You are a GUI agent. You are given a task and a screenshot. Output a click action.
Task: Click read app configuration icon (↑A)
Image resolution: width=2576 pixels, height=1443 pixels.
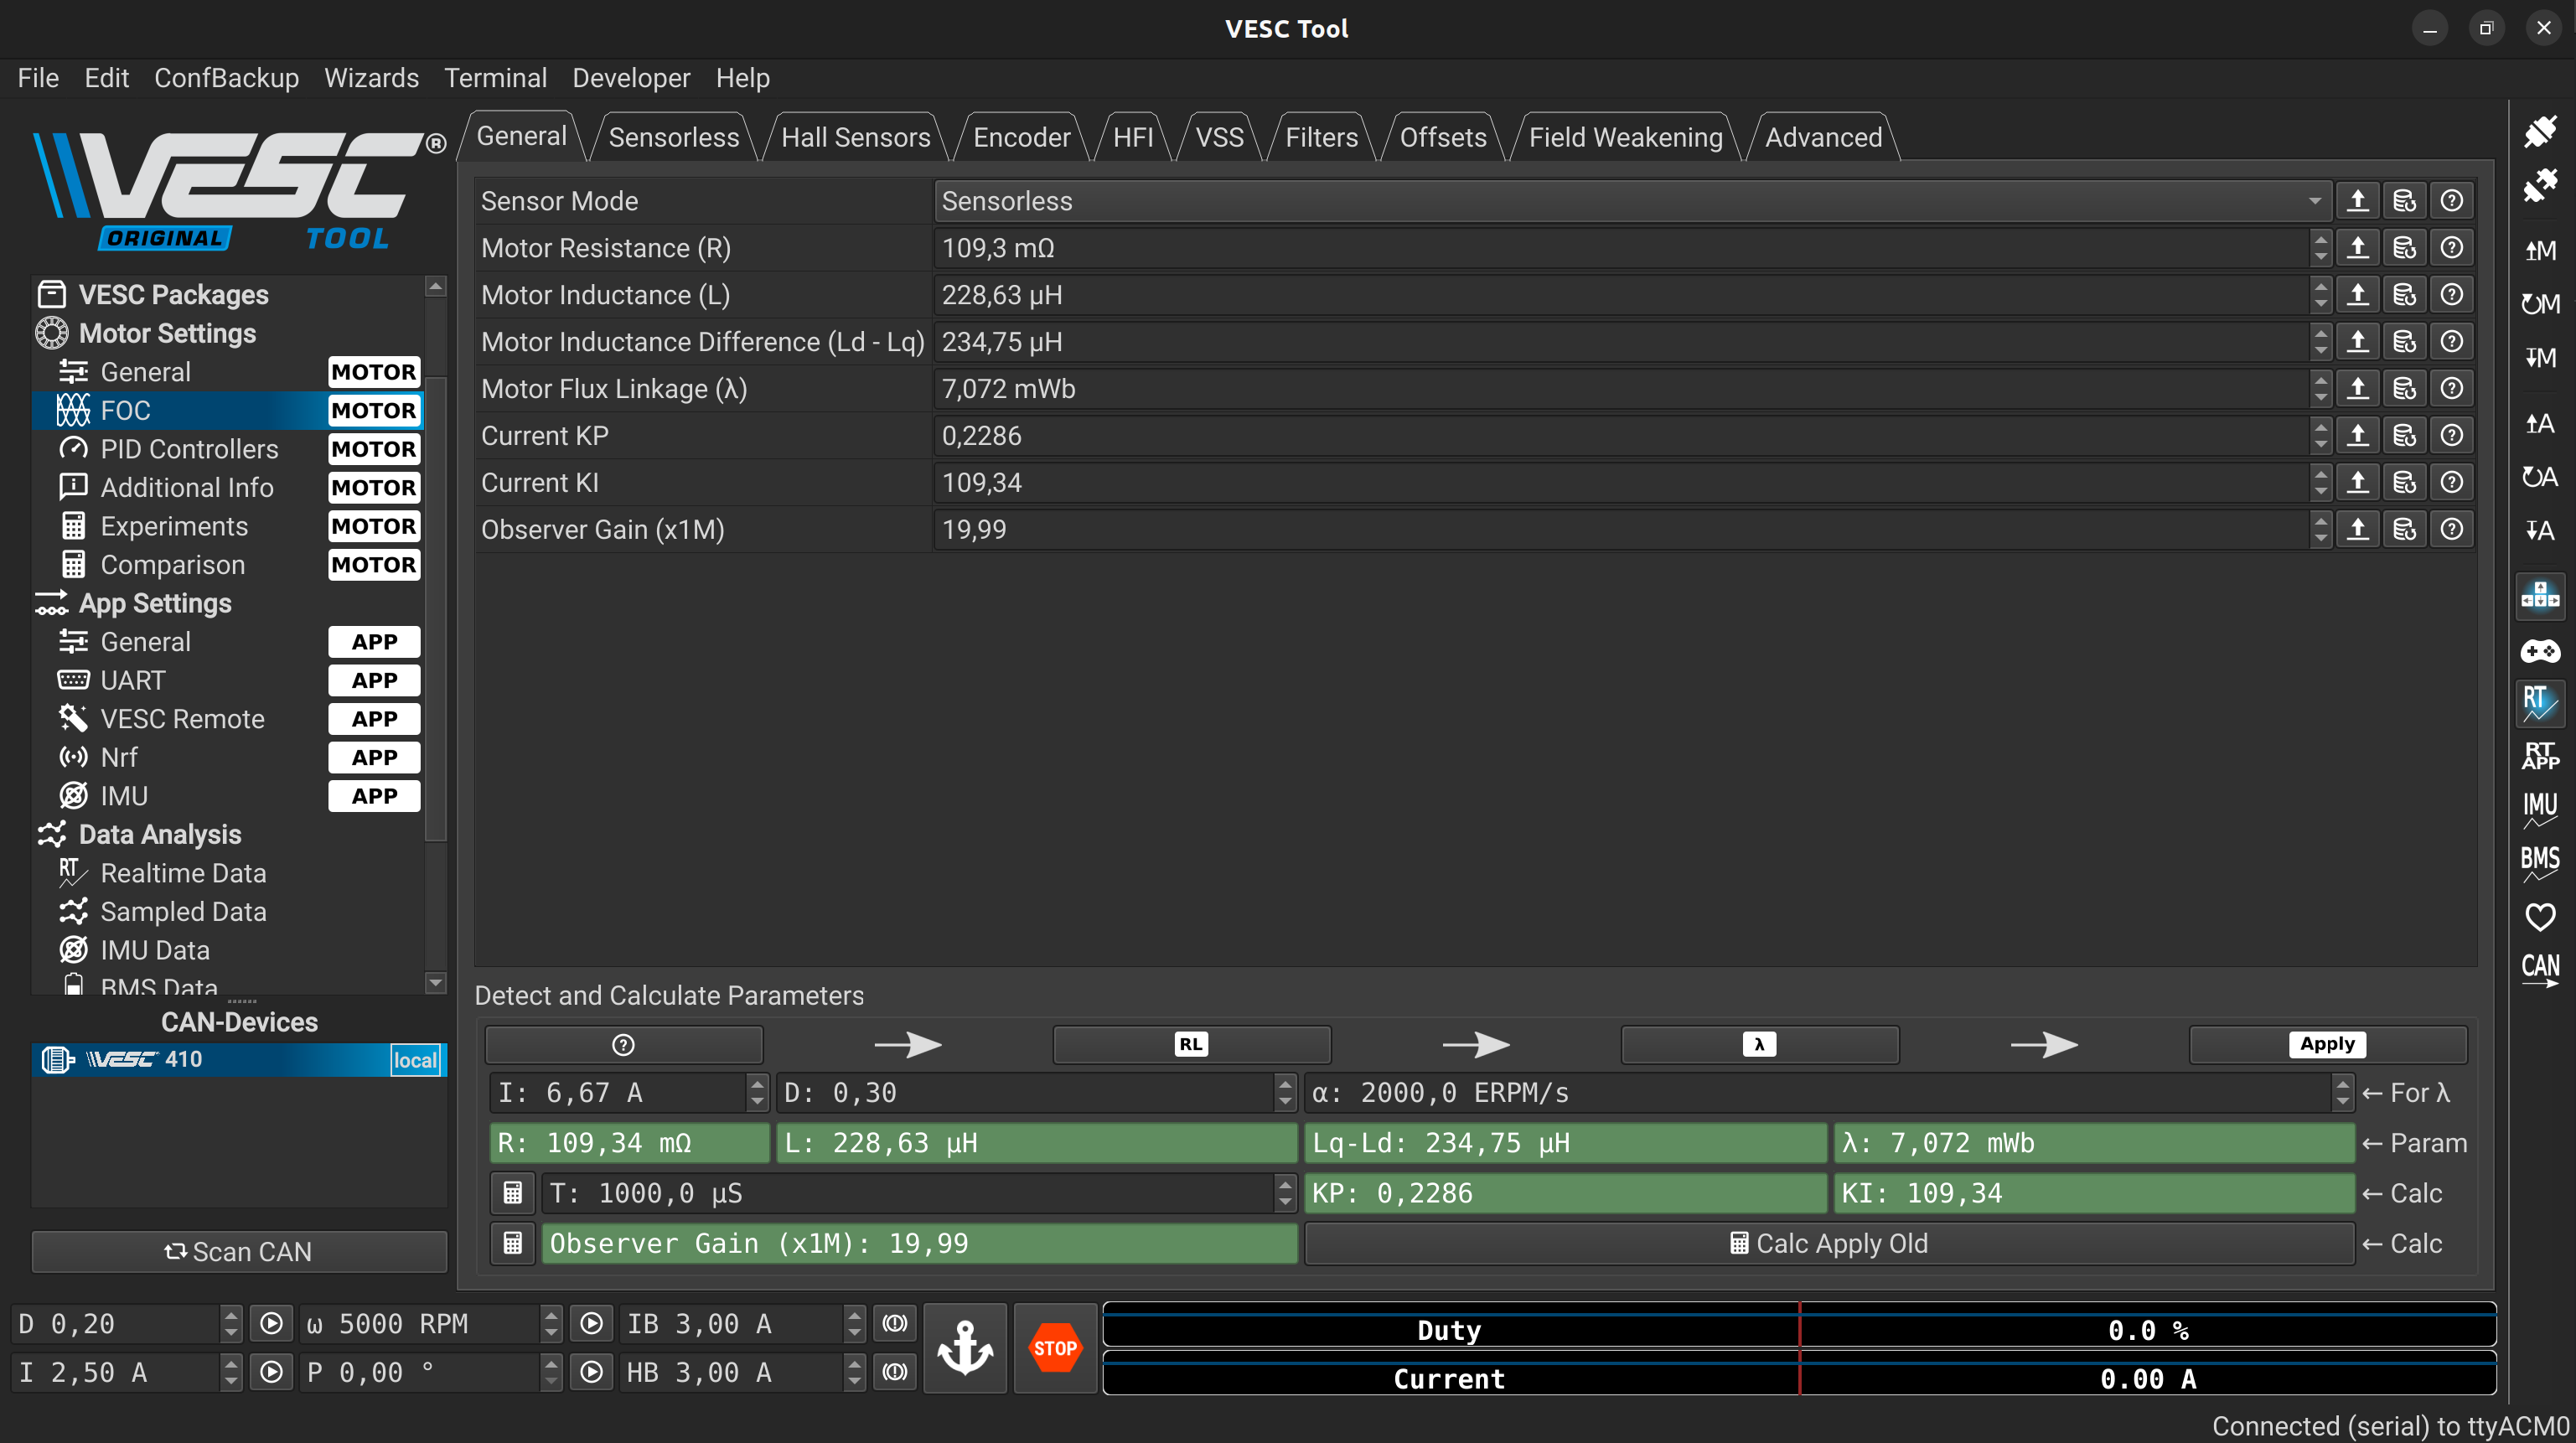click(2539, 423)
